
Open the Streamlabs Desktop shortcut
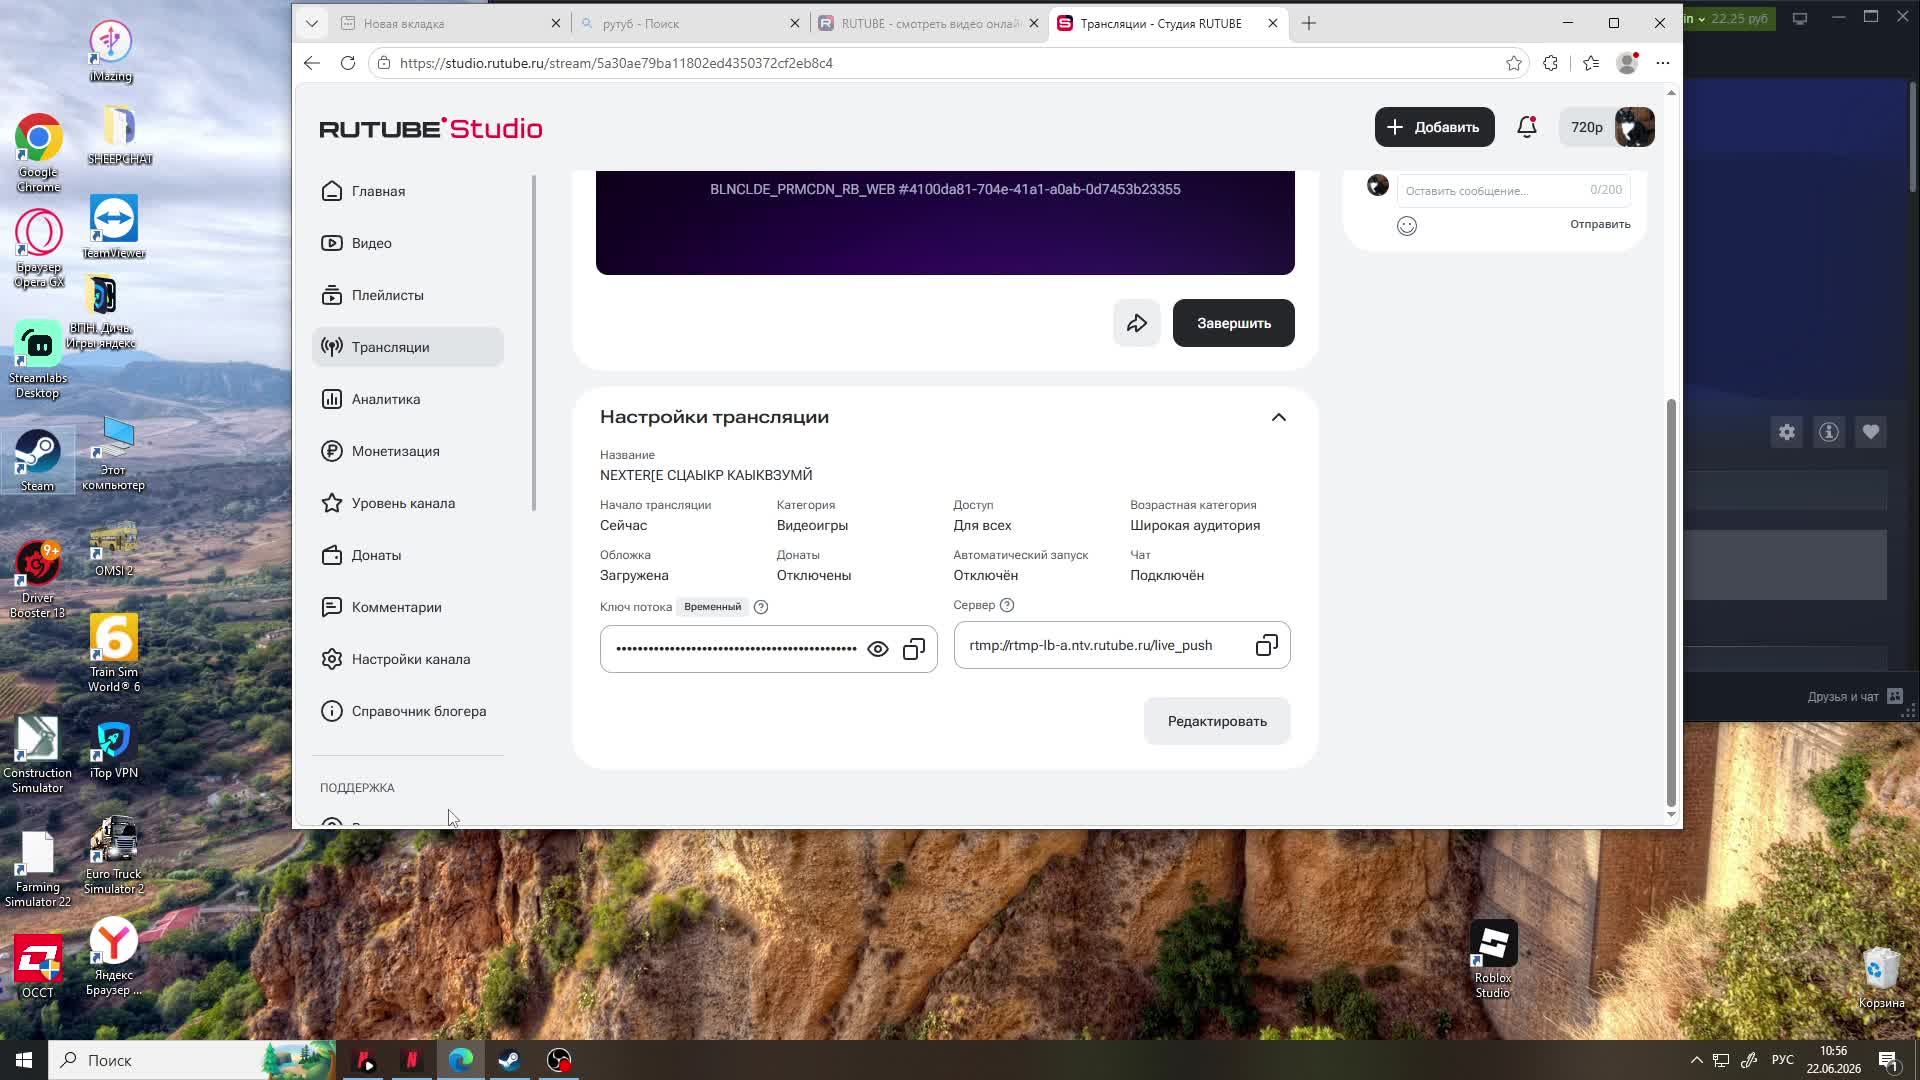click(38, 360)
